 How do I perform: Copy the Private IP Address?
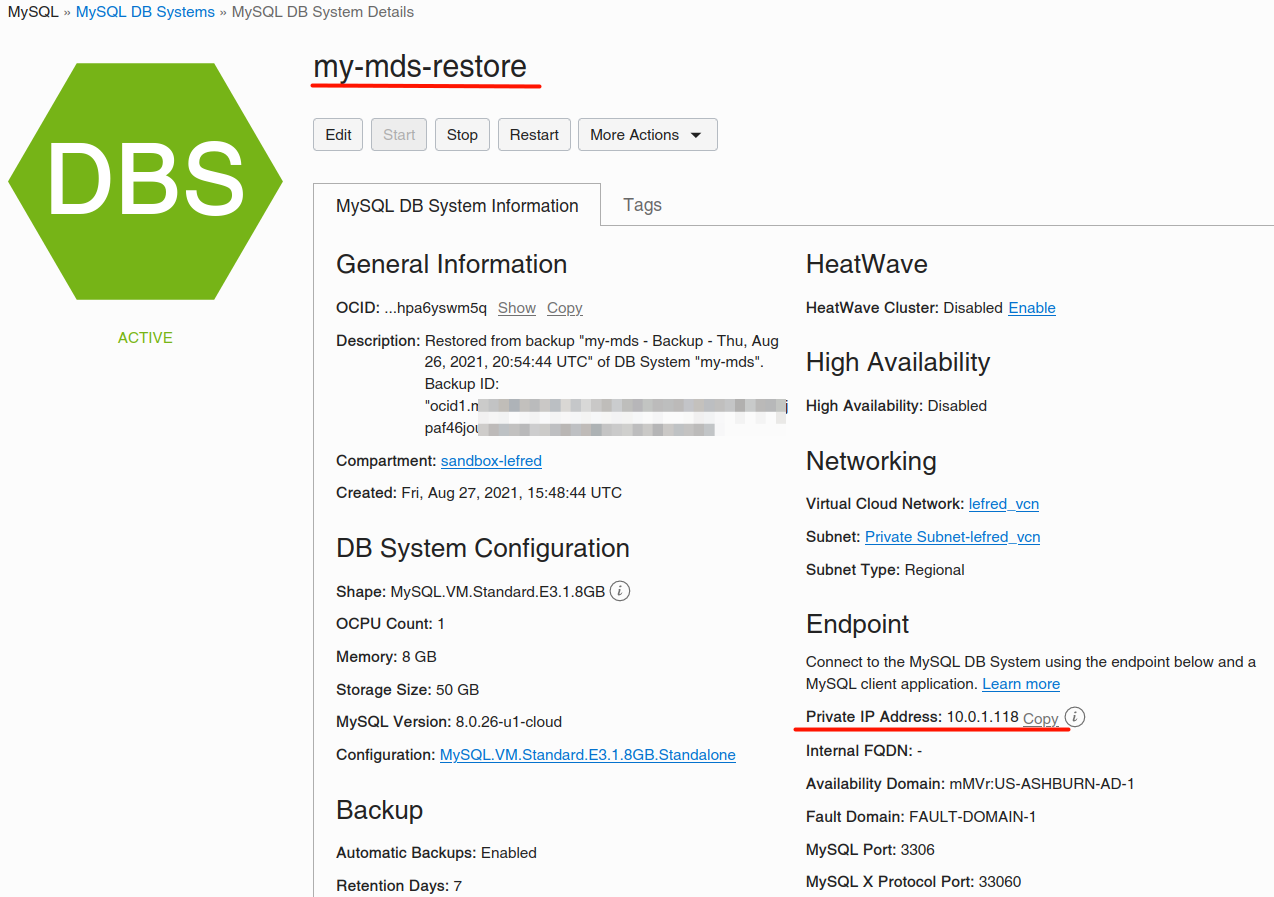click(x=1040, y=718)
